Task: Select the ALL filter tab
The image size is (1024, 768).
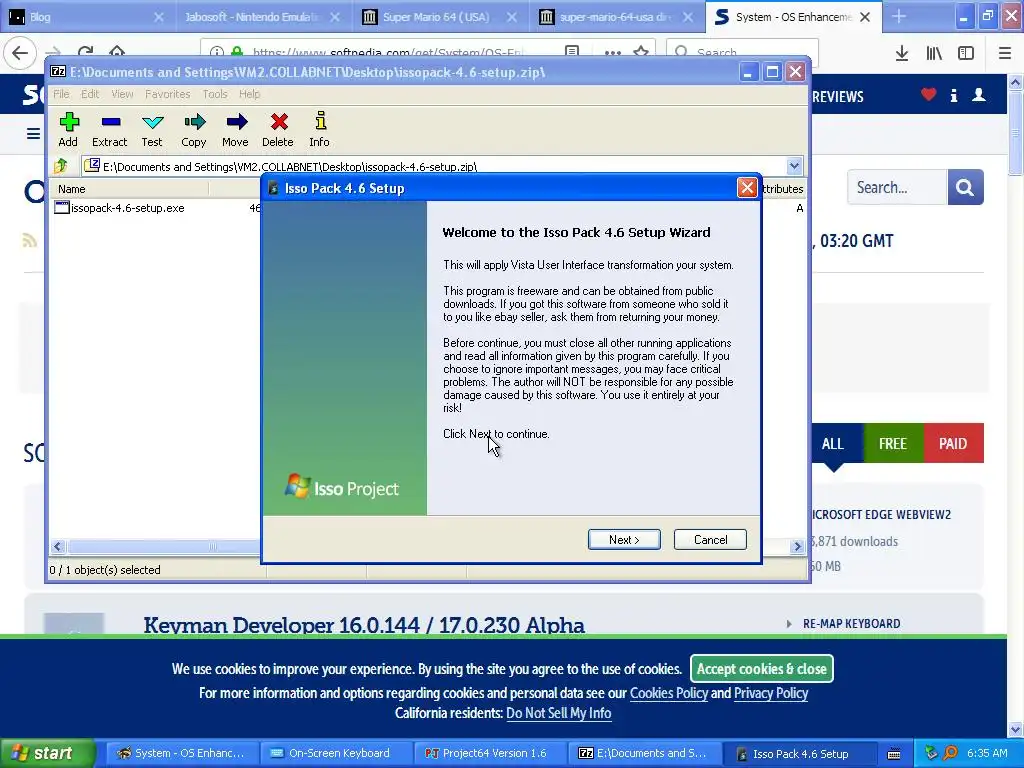Action: [x=833, y=443]
